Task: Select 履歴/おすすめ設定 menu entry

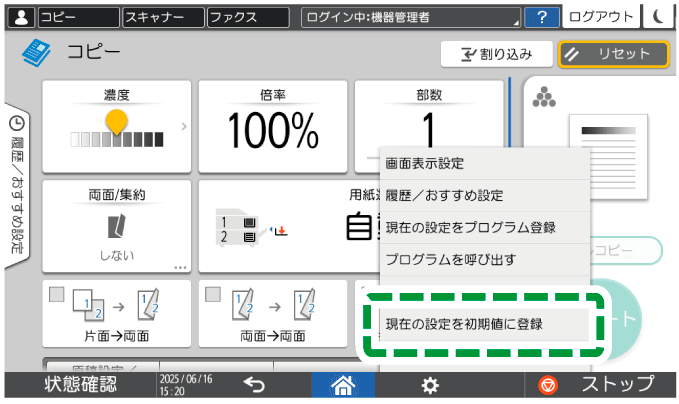Action: coord(485,196)
